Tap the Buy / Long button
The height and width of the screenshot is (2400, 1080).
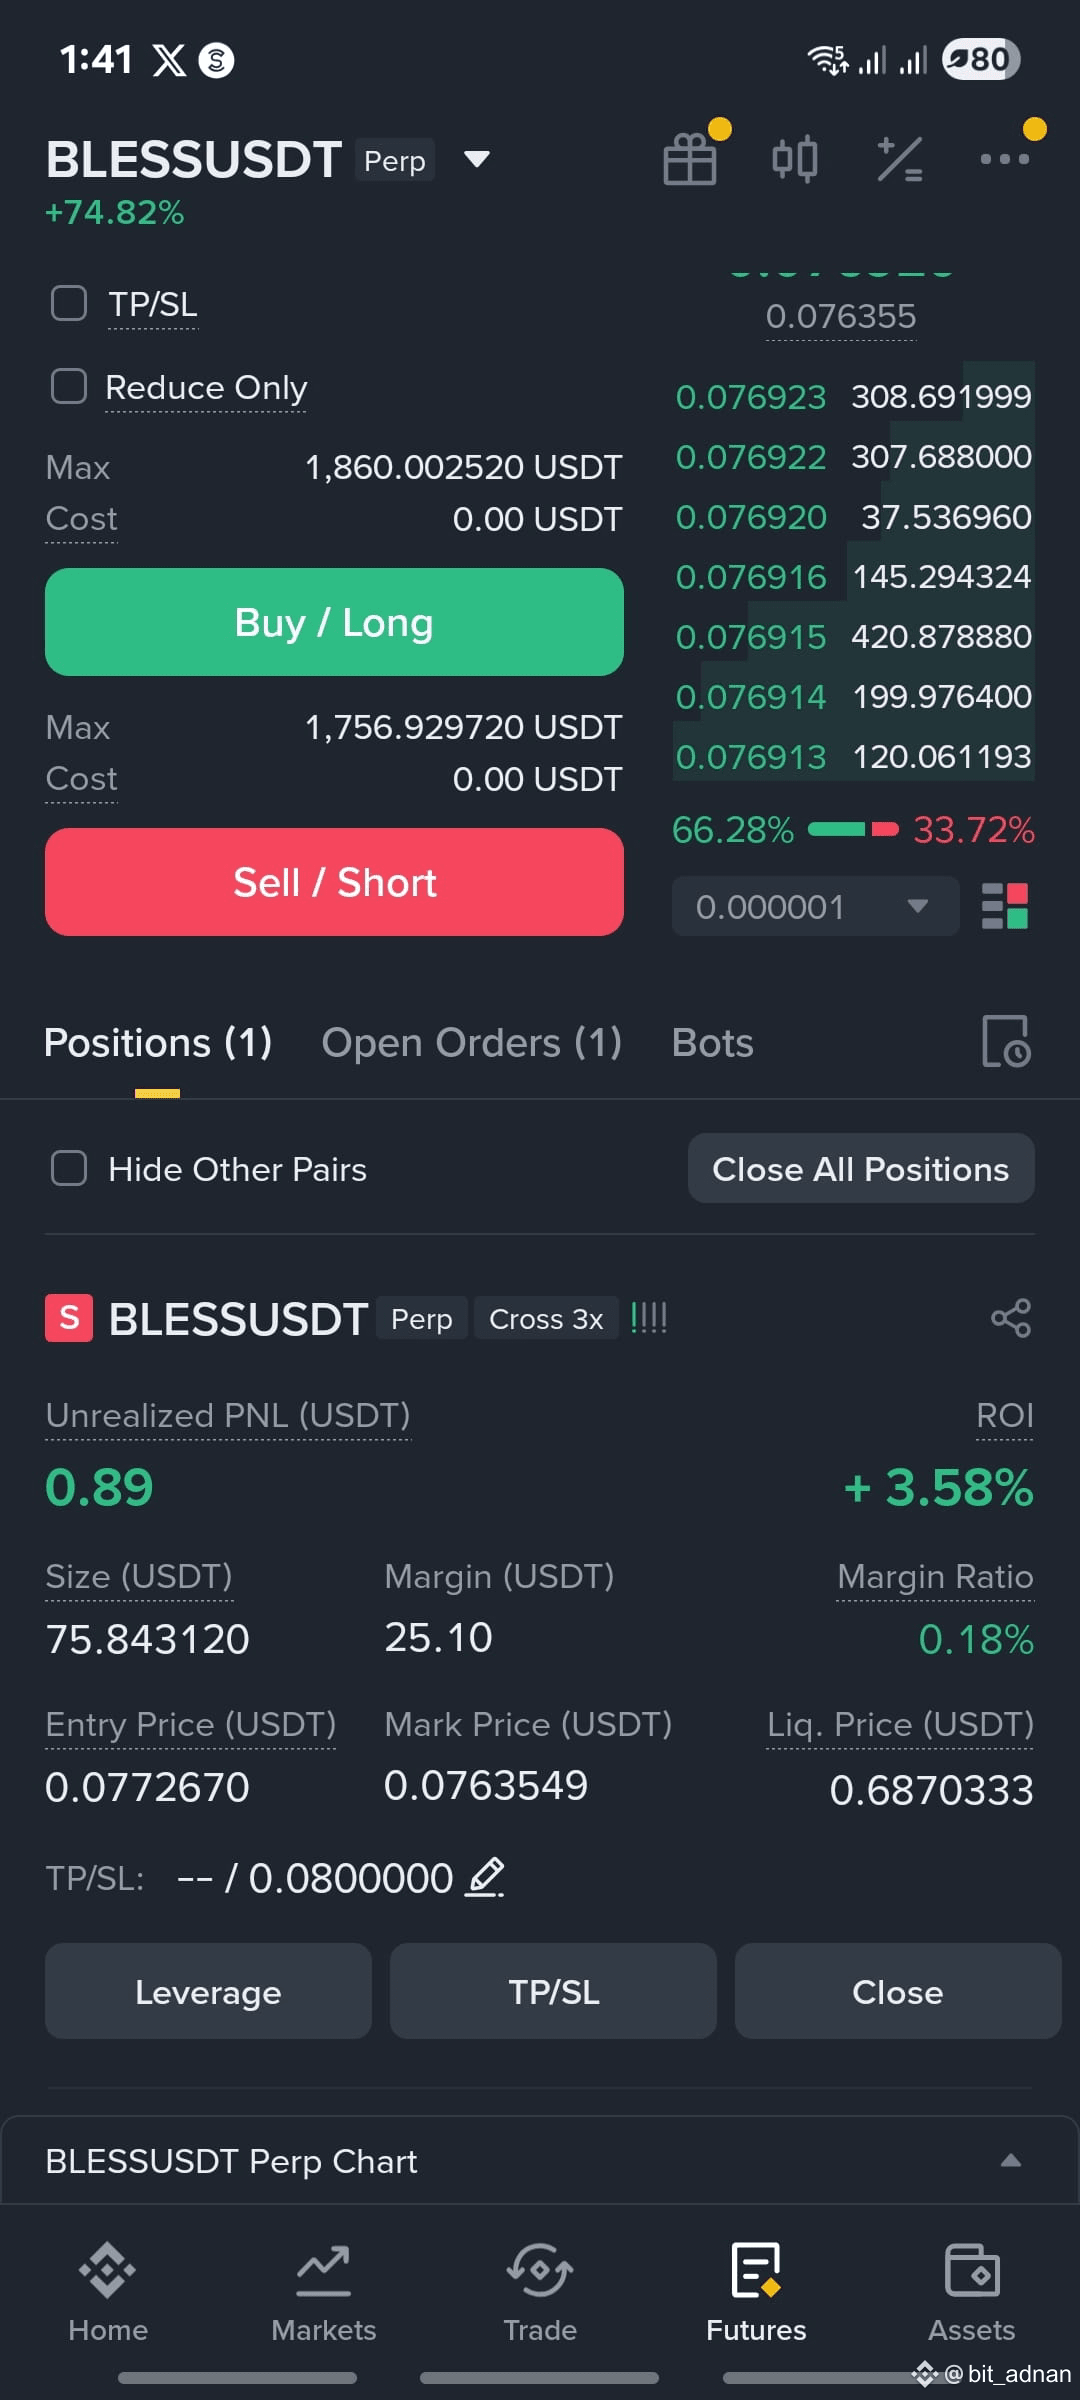334,622
